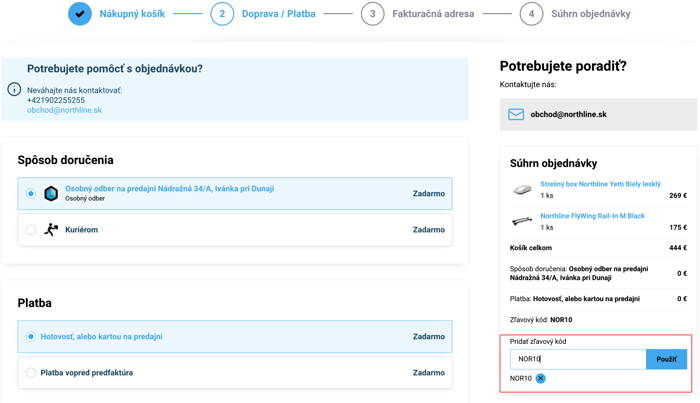Click the running courier icon
700x403 pixels.
pyautogui.click(x=51, y=230)
